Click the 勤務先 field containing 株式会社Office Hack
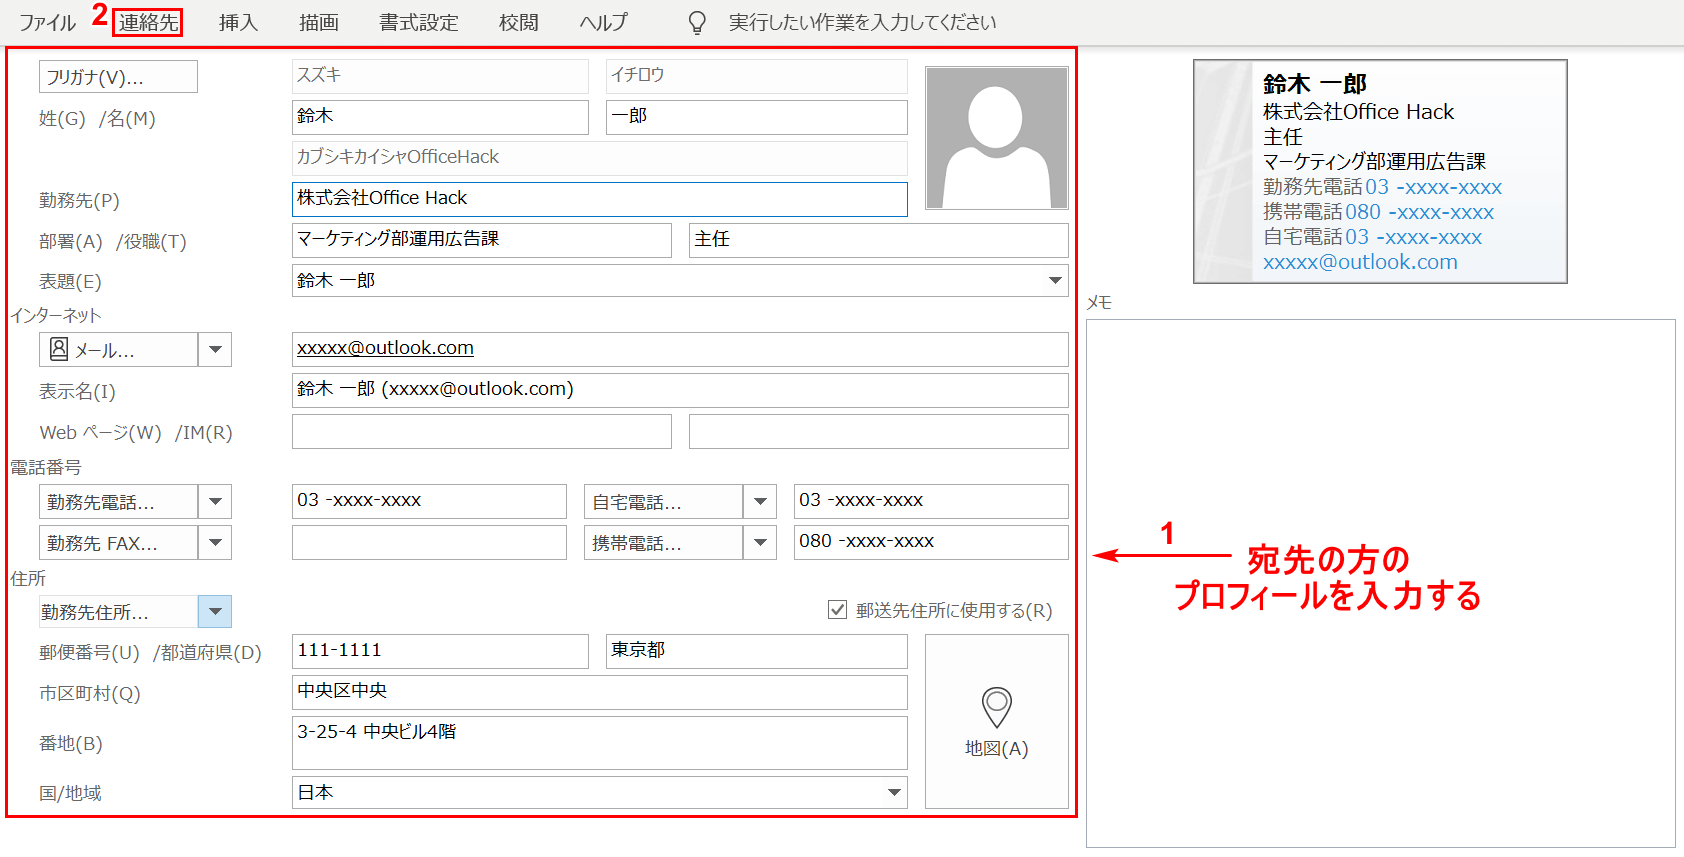Viewport: 1684px width, 857px height. point(599,199)
